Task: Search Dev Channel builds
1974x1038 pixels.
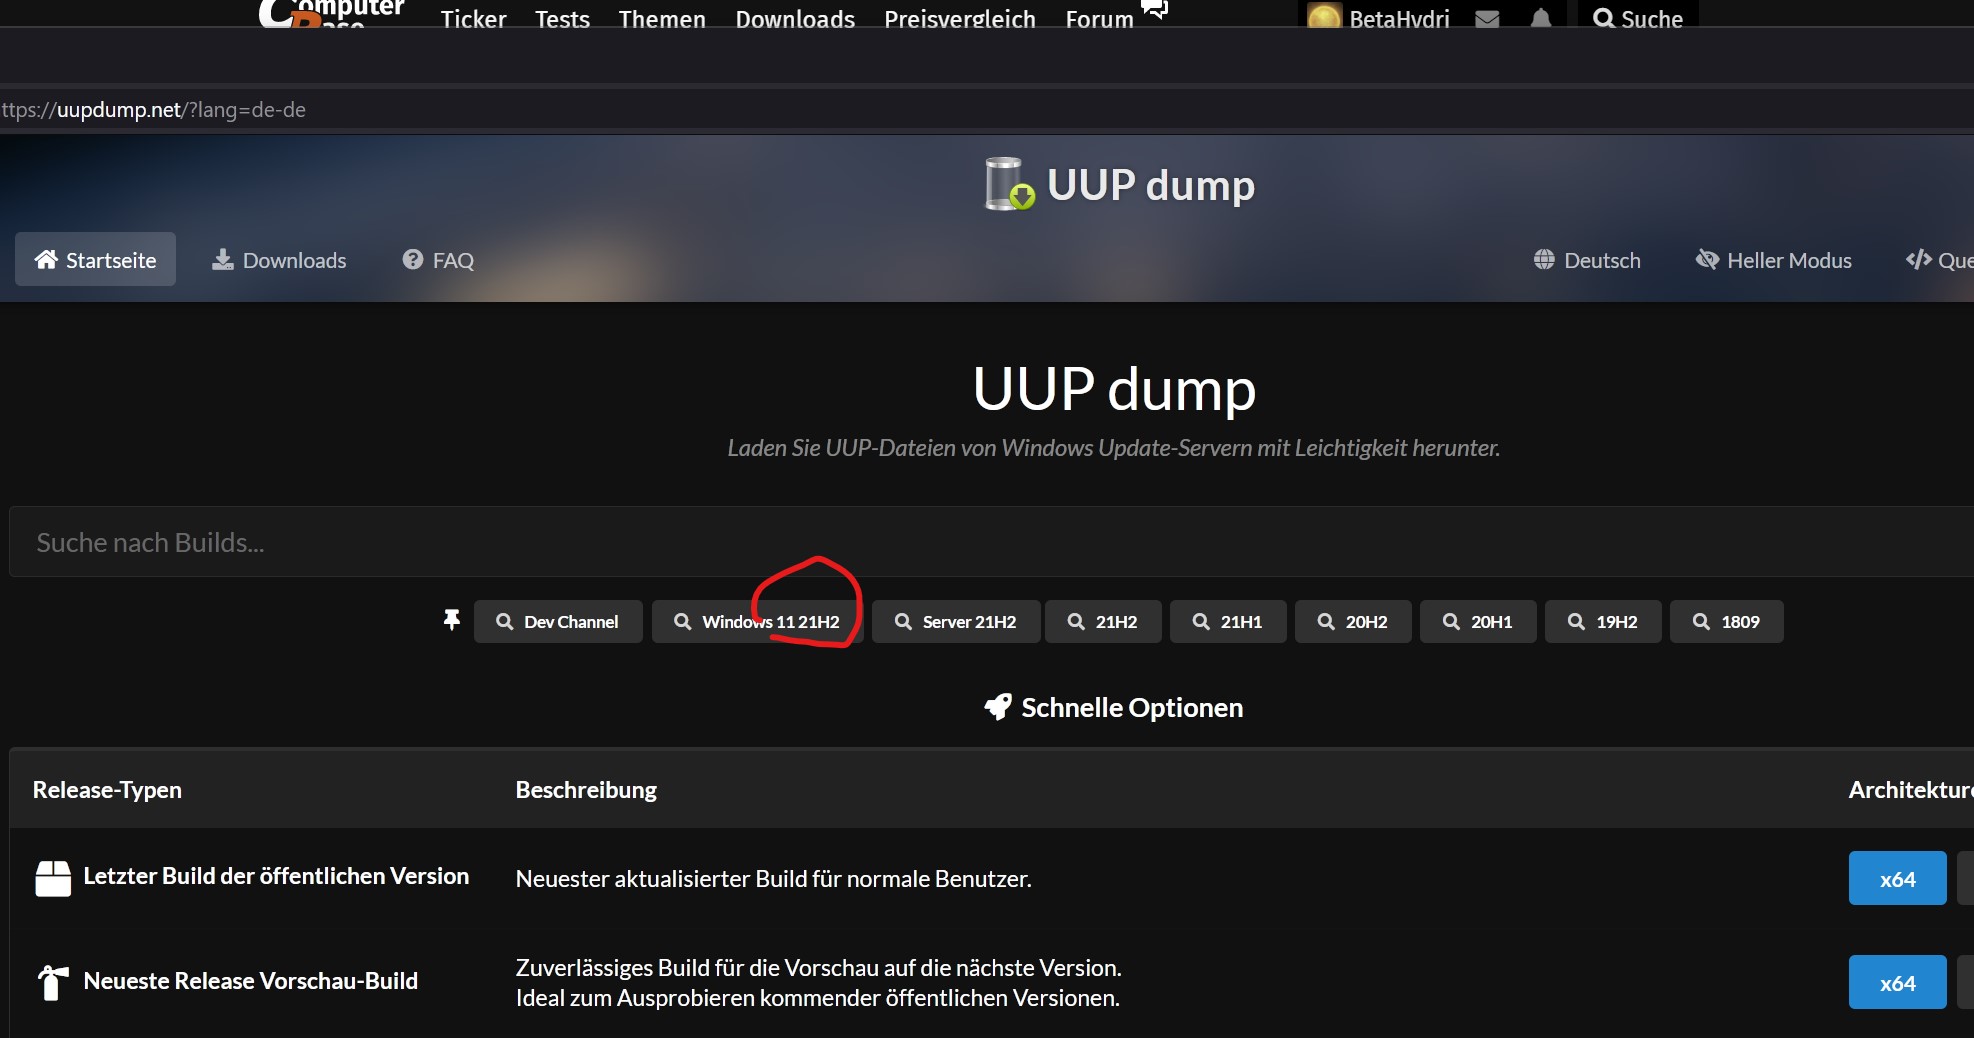Action: coord(558,622)
